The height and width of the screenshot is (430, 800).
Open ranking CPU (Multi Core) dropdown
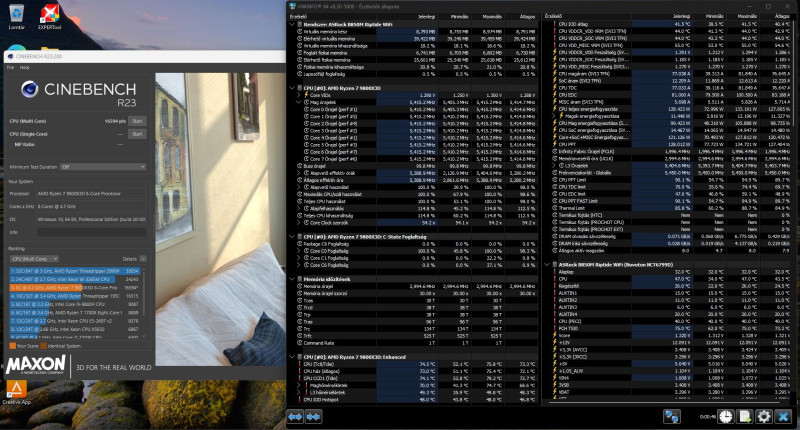pos(34,259)
